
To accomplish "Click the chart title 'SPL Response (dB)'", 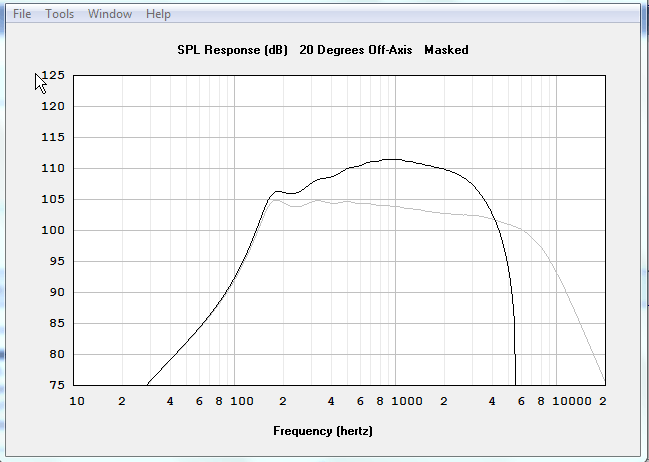I will pos(232,50).
